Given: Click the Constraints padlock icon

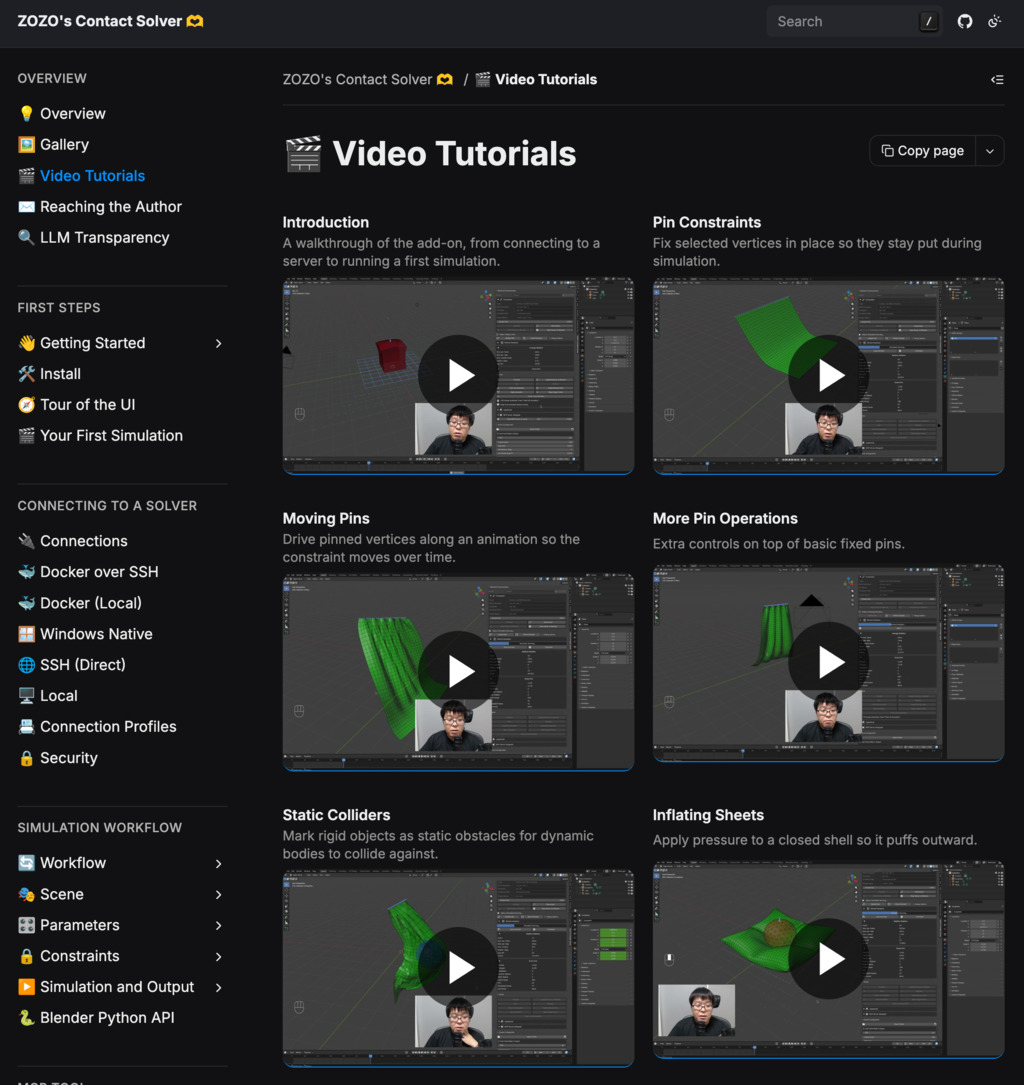Looking at the screenshot, I should tap(26, 956).
